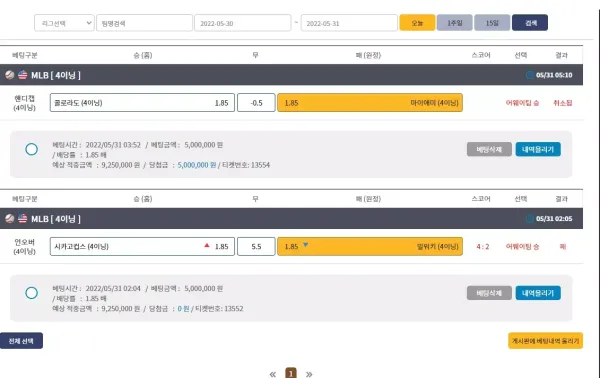Toggle the circle selector for ticket 13552
This screenshot has width=600, height=378.
pos(31,293)
